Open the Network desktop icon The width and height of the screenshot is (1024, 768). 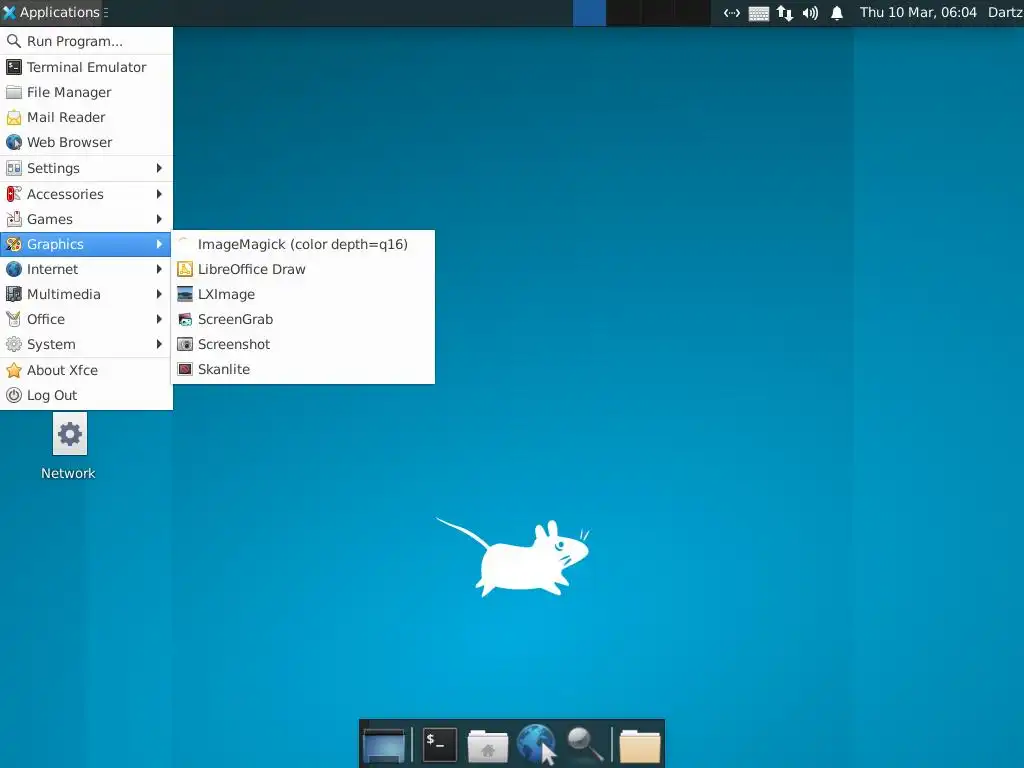click(x=69, y=447)
